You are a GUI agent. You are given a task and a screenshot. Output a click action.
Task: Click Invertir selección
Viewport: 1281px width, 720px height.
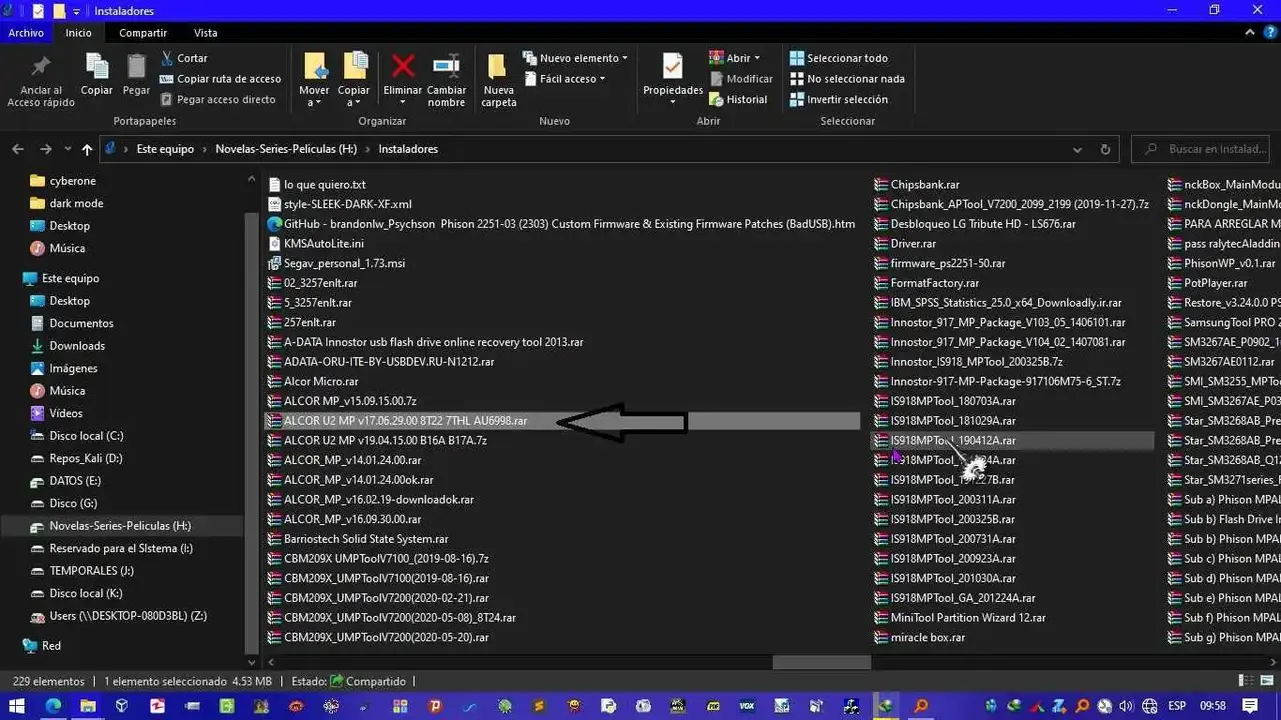click(x=838, y=100)
